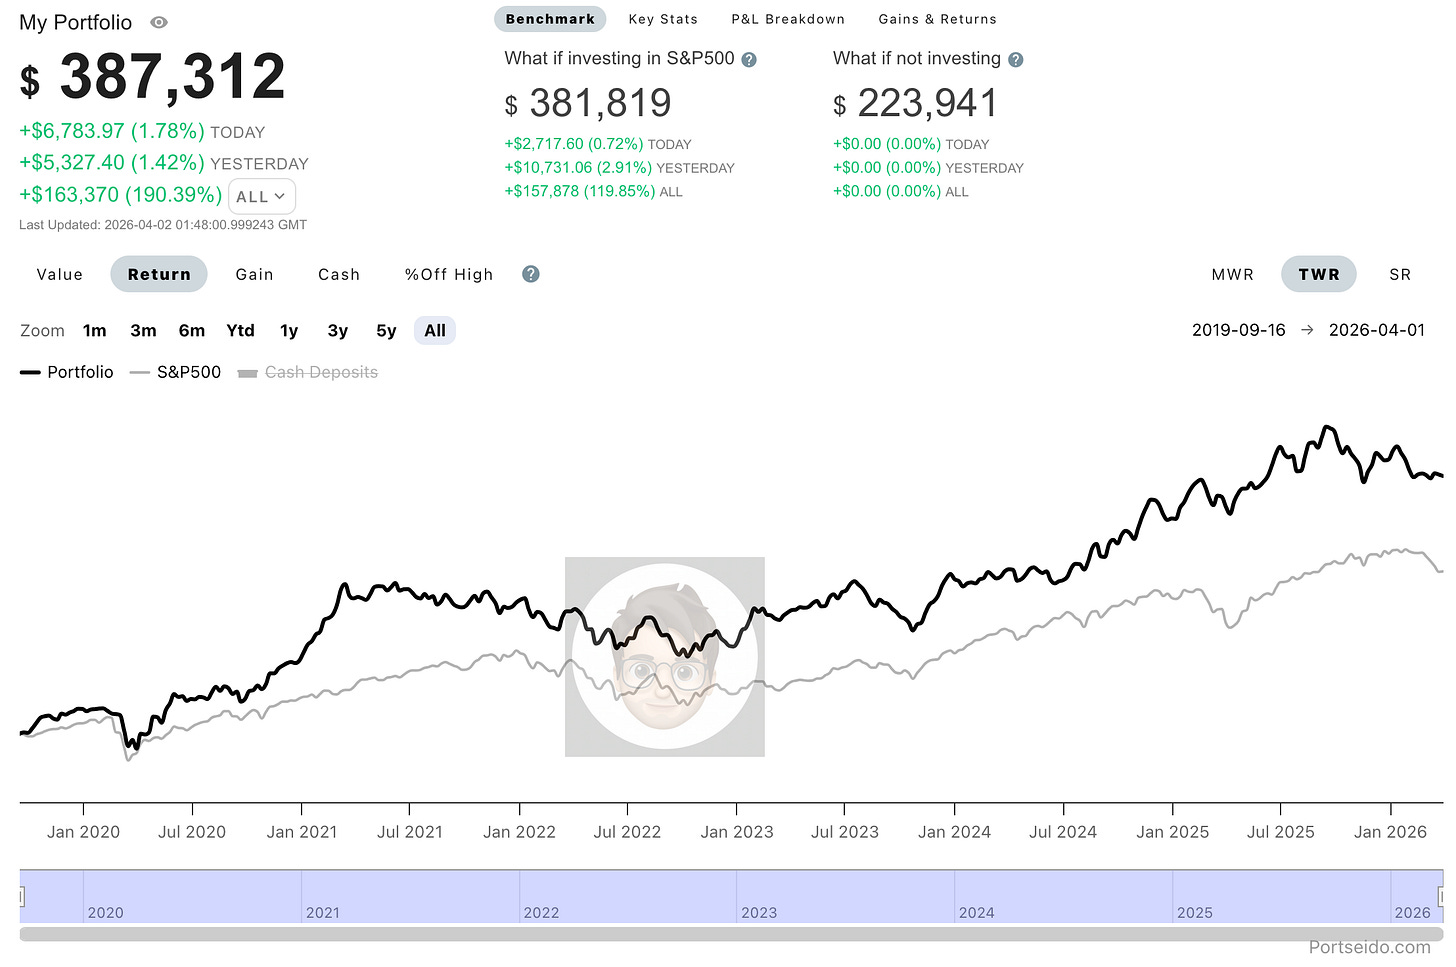The width and height of the screenshot is (1456, 967).
Task: Click end date 2026-04-01 field
Action: click(1377, 330)
